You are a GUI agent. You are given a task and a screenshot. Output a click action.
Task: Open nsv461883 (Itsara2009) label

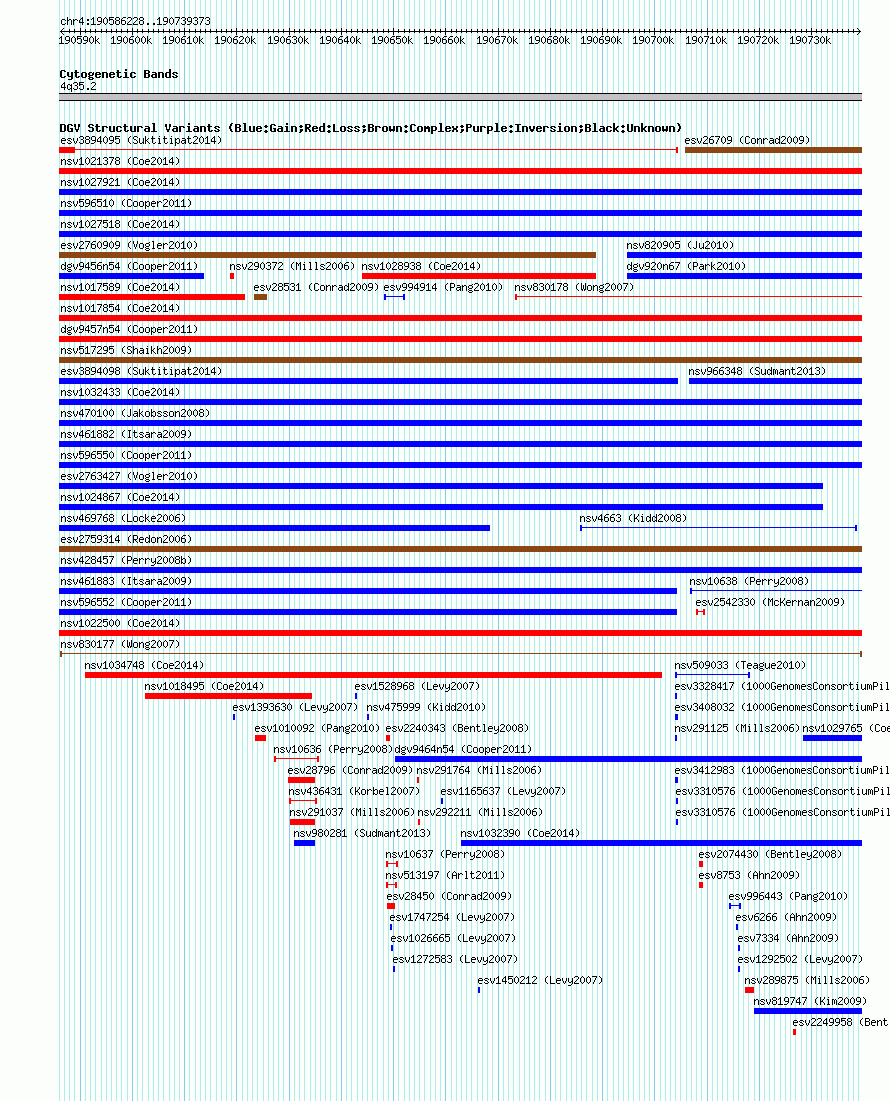126,583
